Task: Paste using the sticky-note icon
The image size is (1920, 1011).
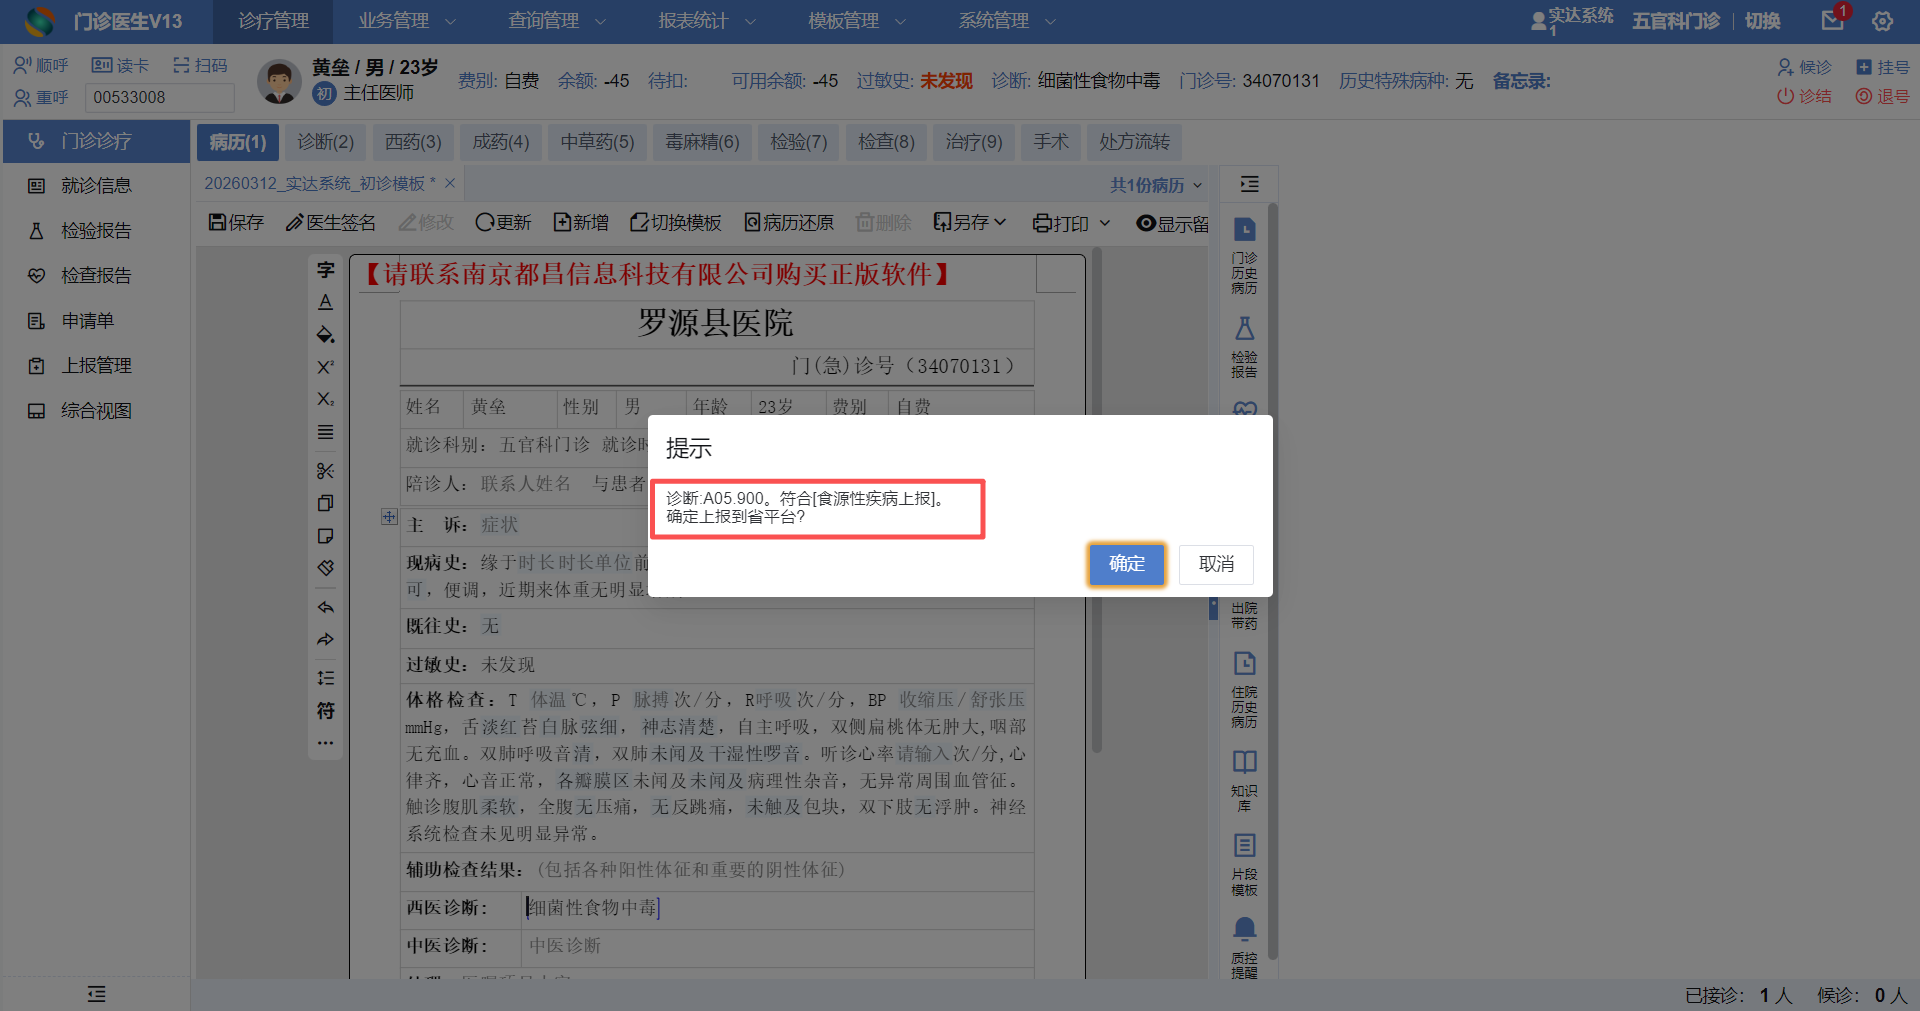Action: click(326, 536)
